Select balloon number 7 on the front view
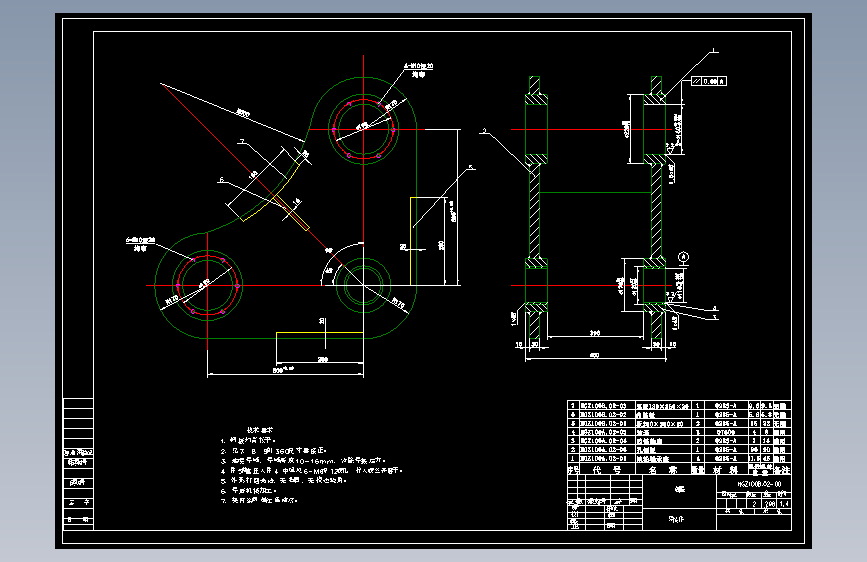The image size is (867, 562). [x=242, y=142]
